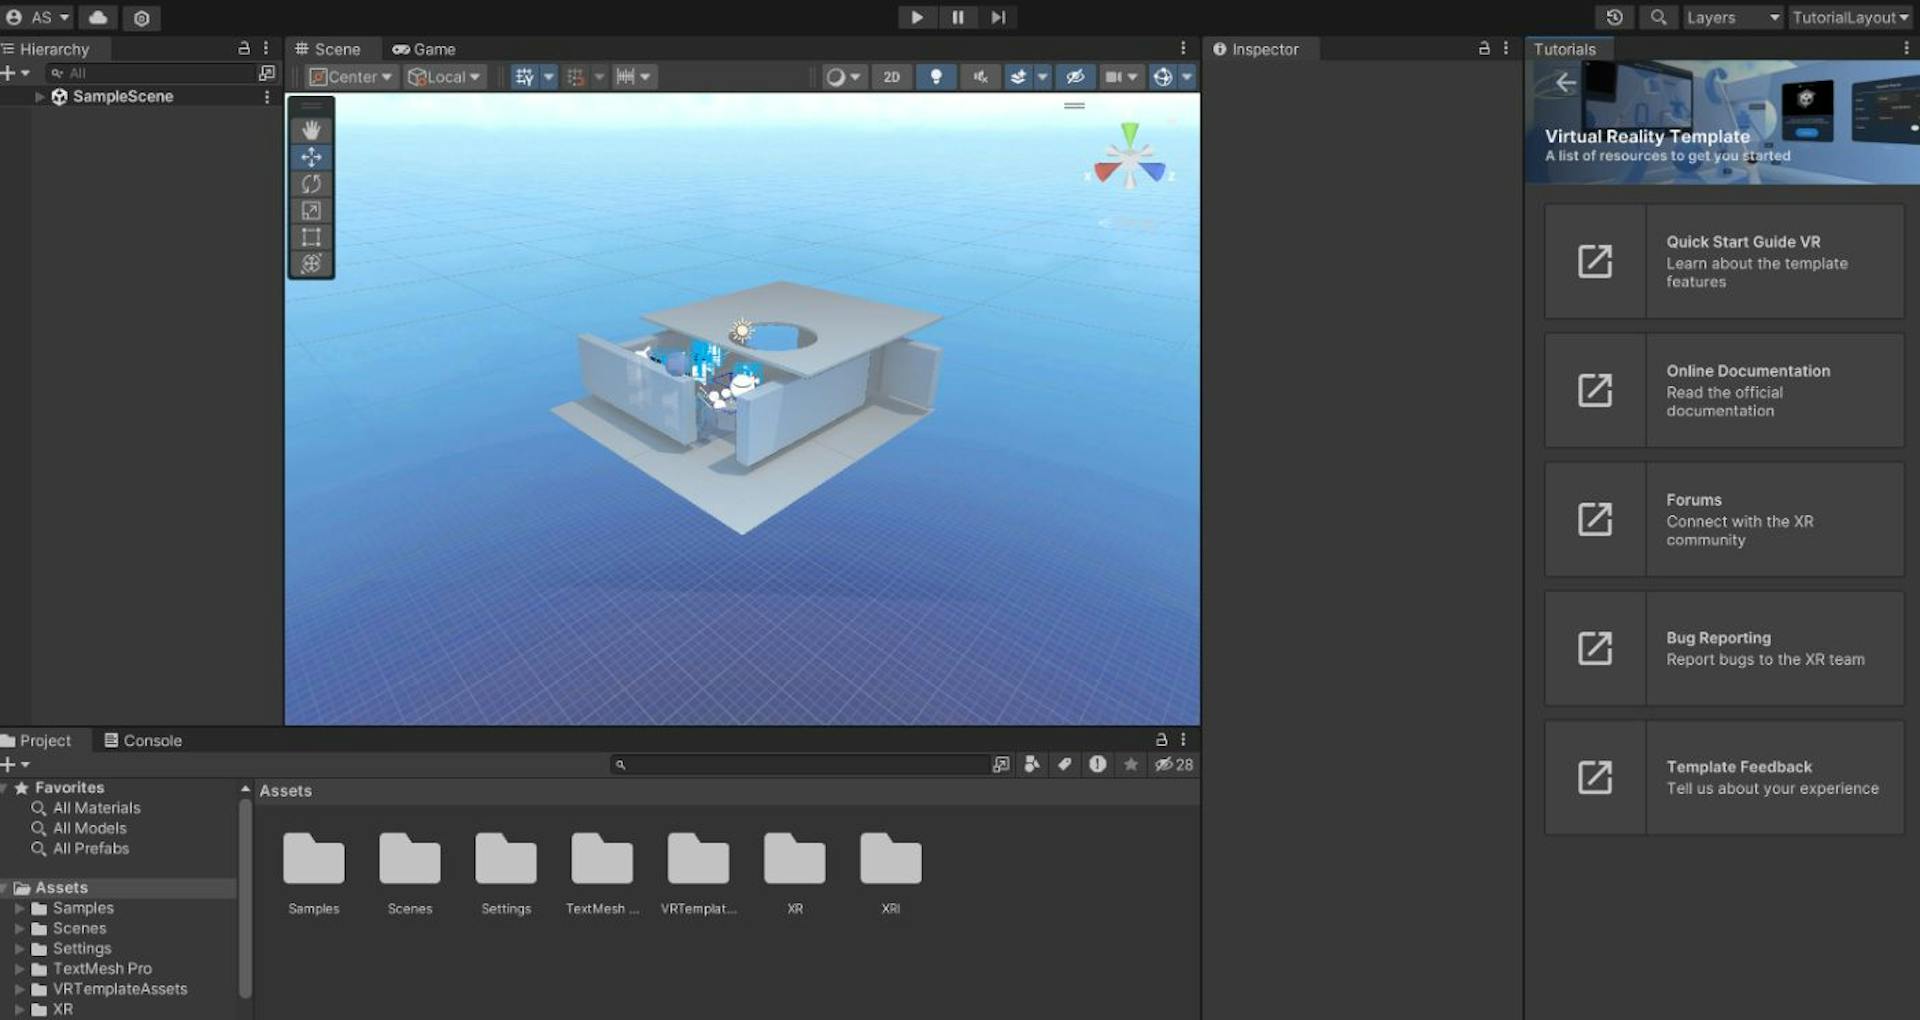Open the global search tool
1920x1020 pixels.
click(1659, 17)
